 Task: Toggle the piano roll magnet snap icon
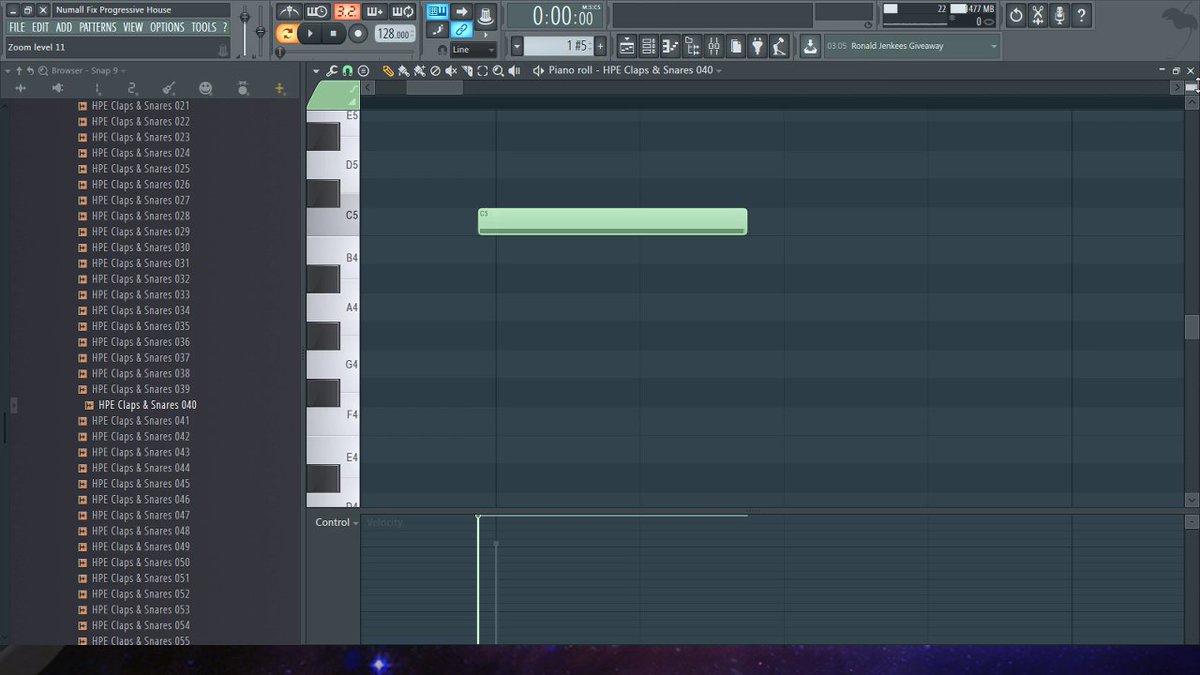(x=347, y=71)
